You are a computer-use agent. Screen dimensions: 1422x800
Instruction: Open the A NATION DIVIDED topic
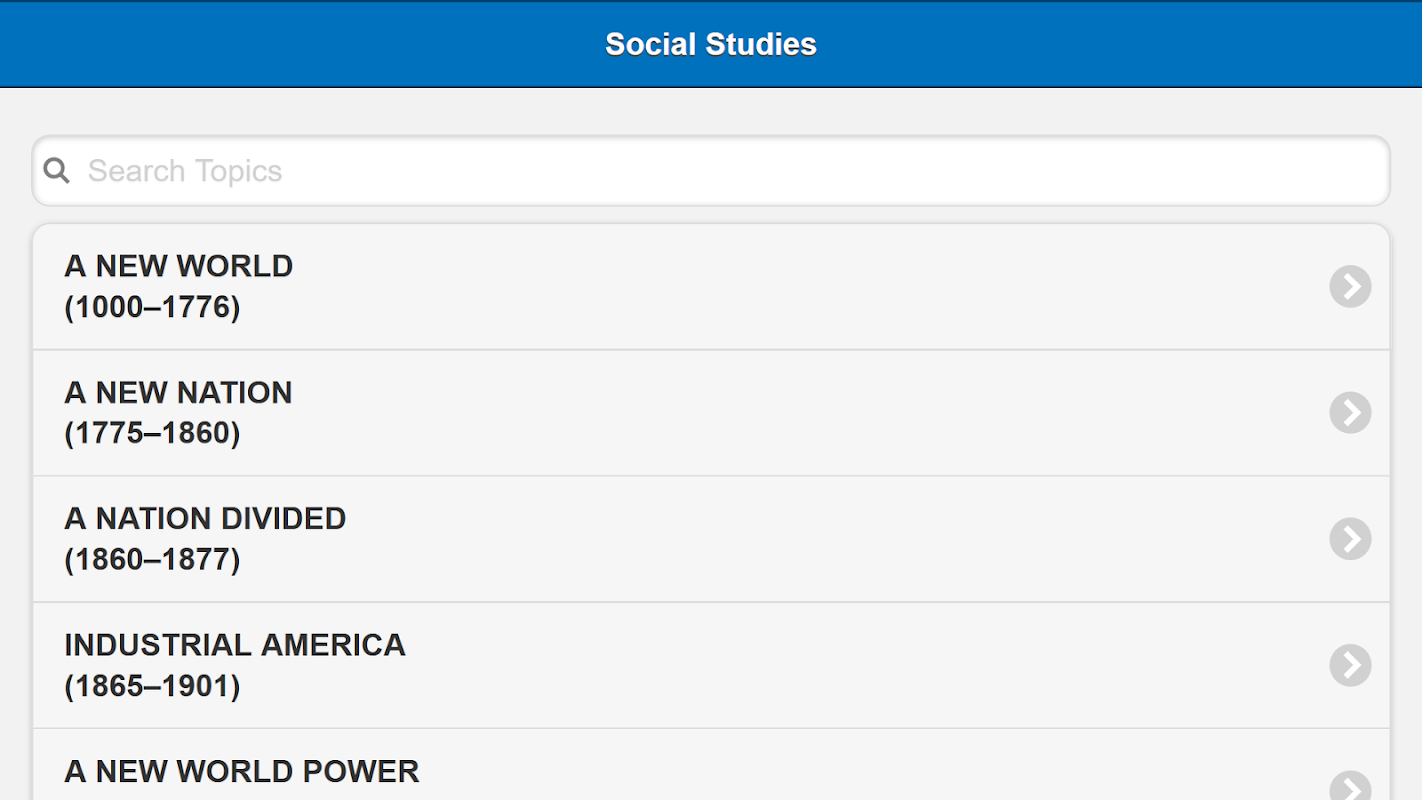tap(205, 518)
